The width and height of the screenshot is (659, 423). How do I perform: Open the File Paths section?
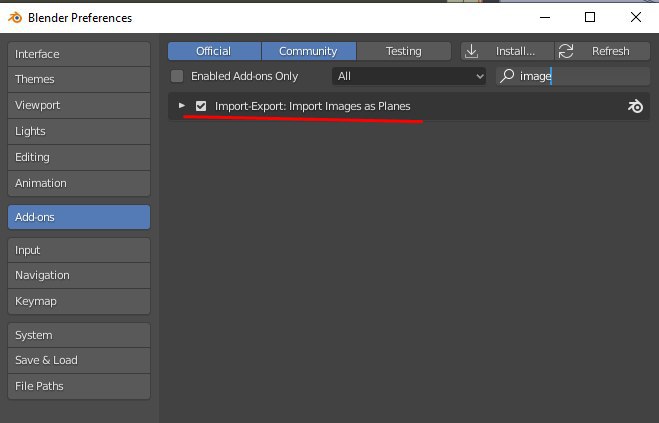[79, 386]
